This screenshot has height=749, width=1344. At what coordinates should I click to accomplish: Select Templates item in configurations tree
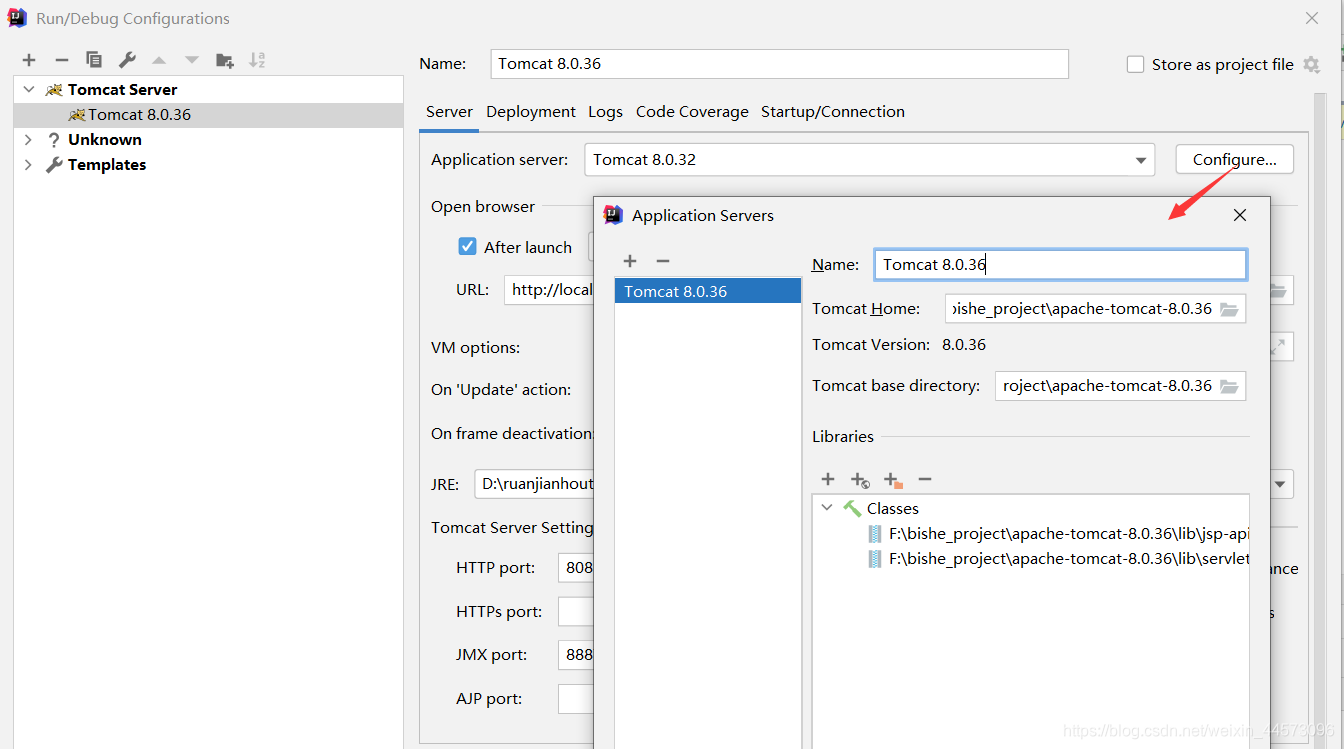click(209, 164)
